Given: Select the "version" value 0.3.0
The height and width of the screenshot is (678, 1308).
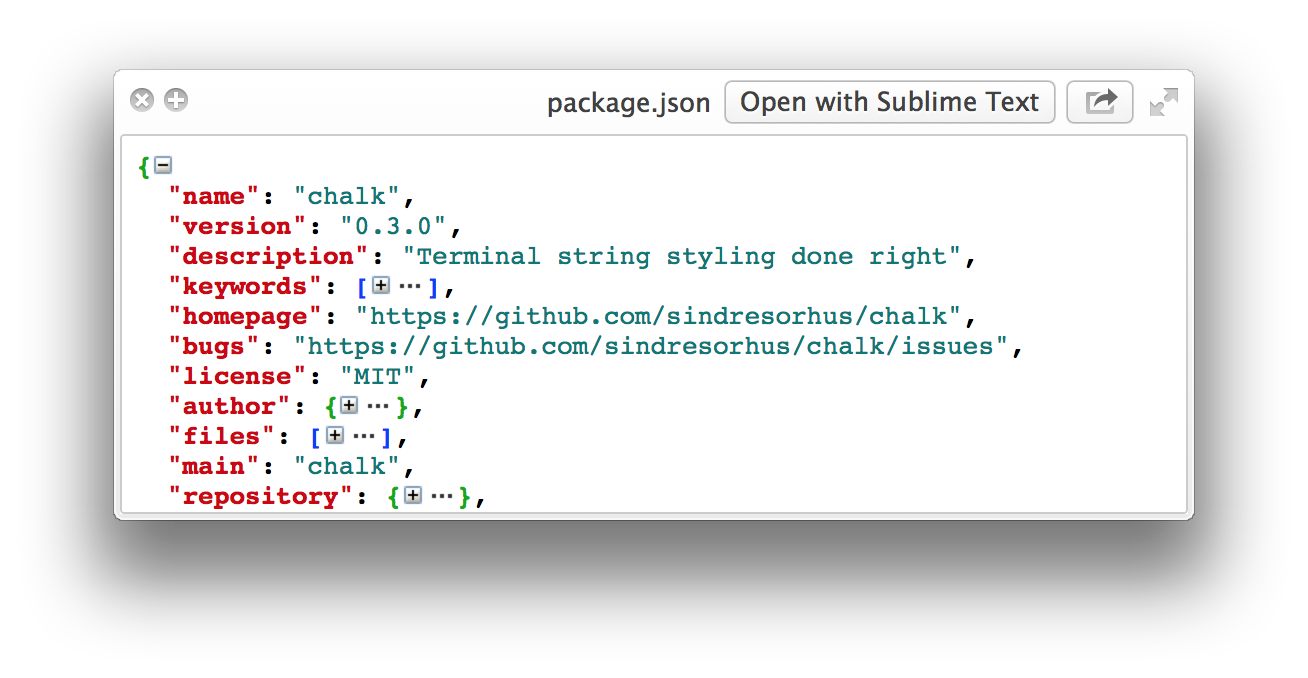Looking at the screenshot, I should click(x=400, y=227).
